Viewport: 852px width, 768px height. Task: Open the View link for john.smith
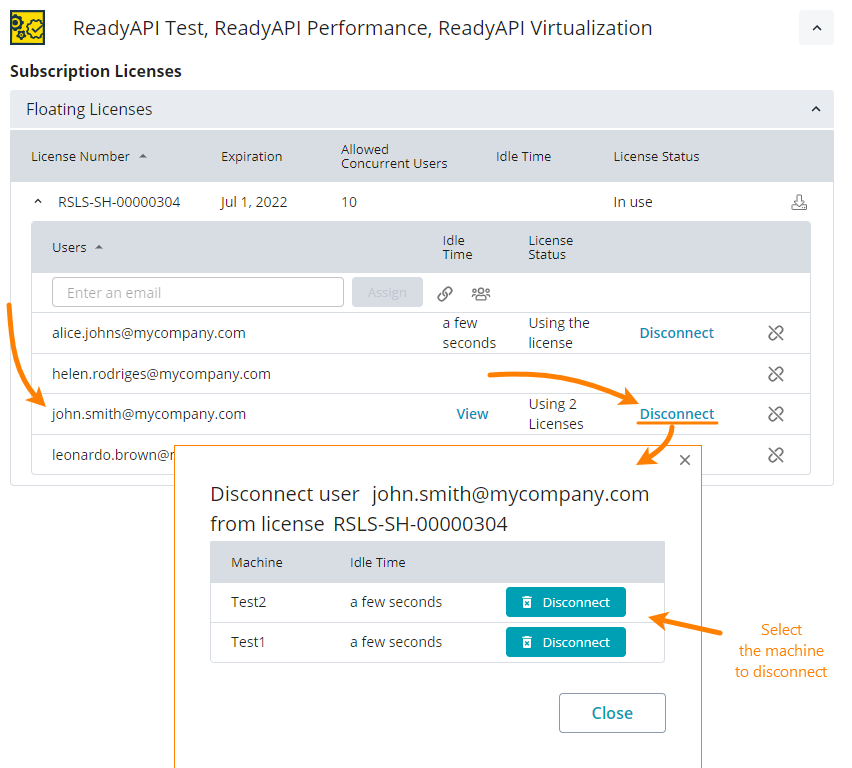[472, 414]
